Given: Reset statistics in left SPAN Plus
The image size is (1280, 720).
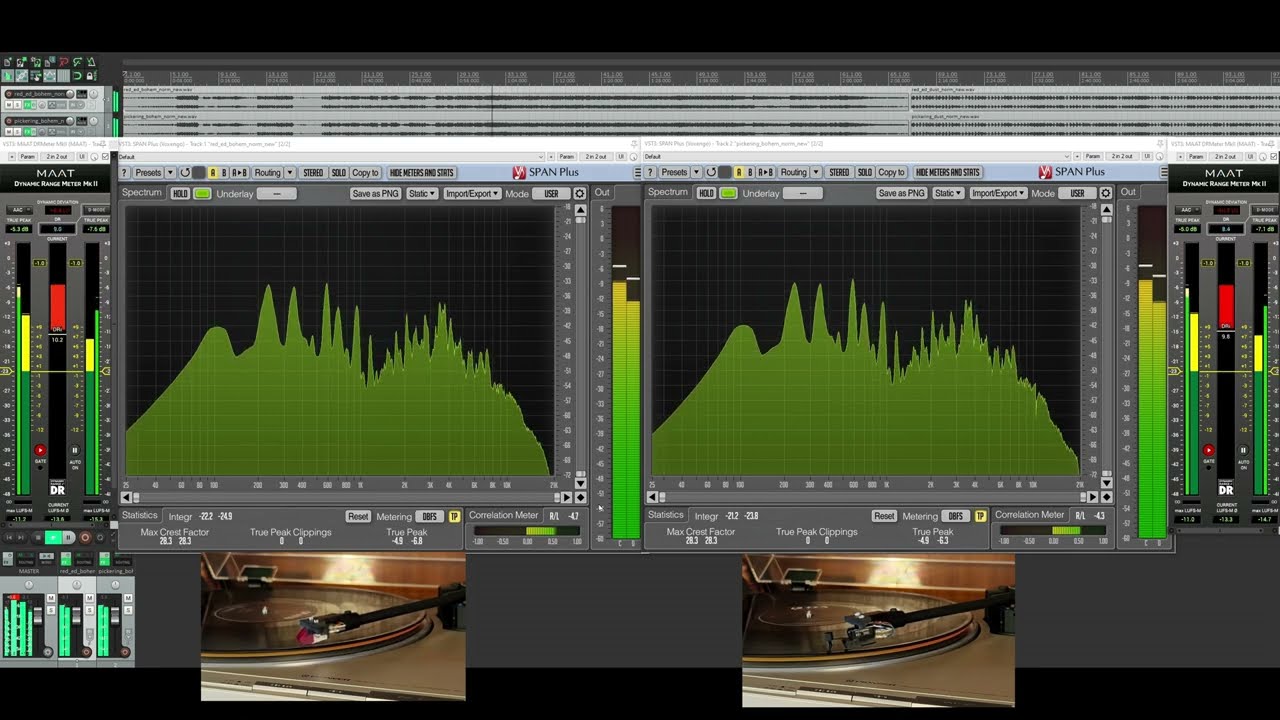Looking at the screenshot, I should (x=358, y=516).
